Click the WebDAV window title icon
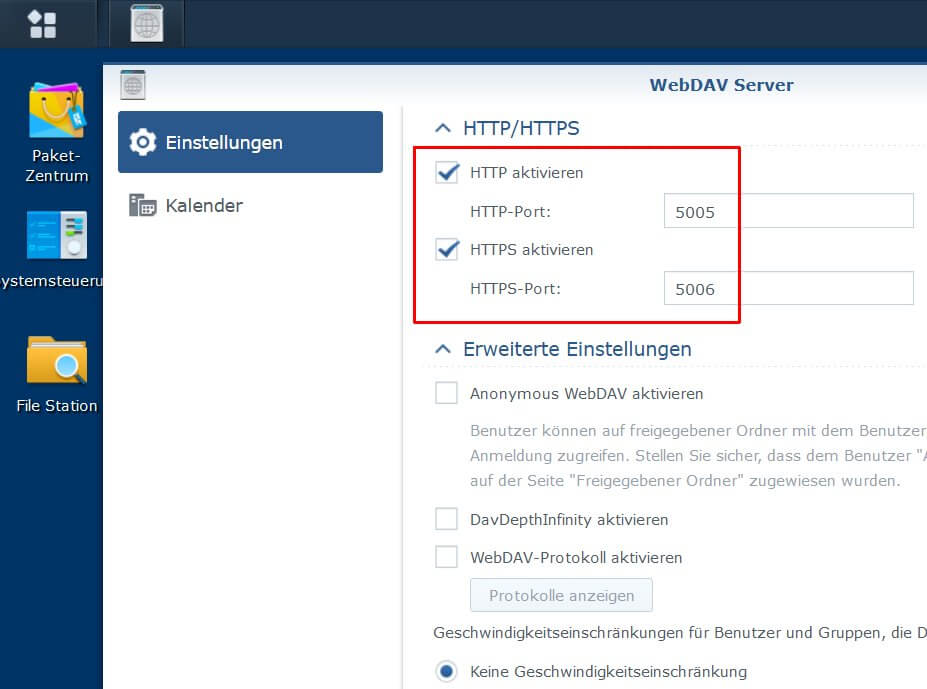 (x=132, y=85)
